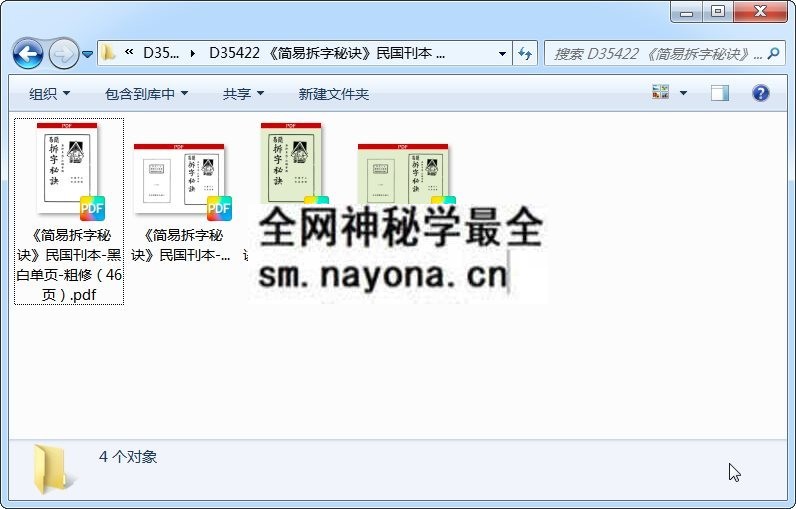Refresh the folder with the refresh button
The image size is (796, 509).
tap(525, 53)
